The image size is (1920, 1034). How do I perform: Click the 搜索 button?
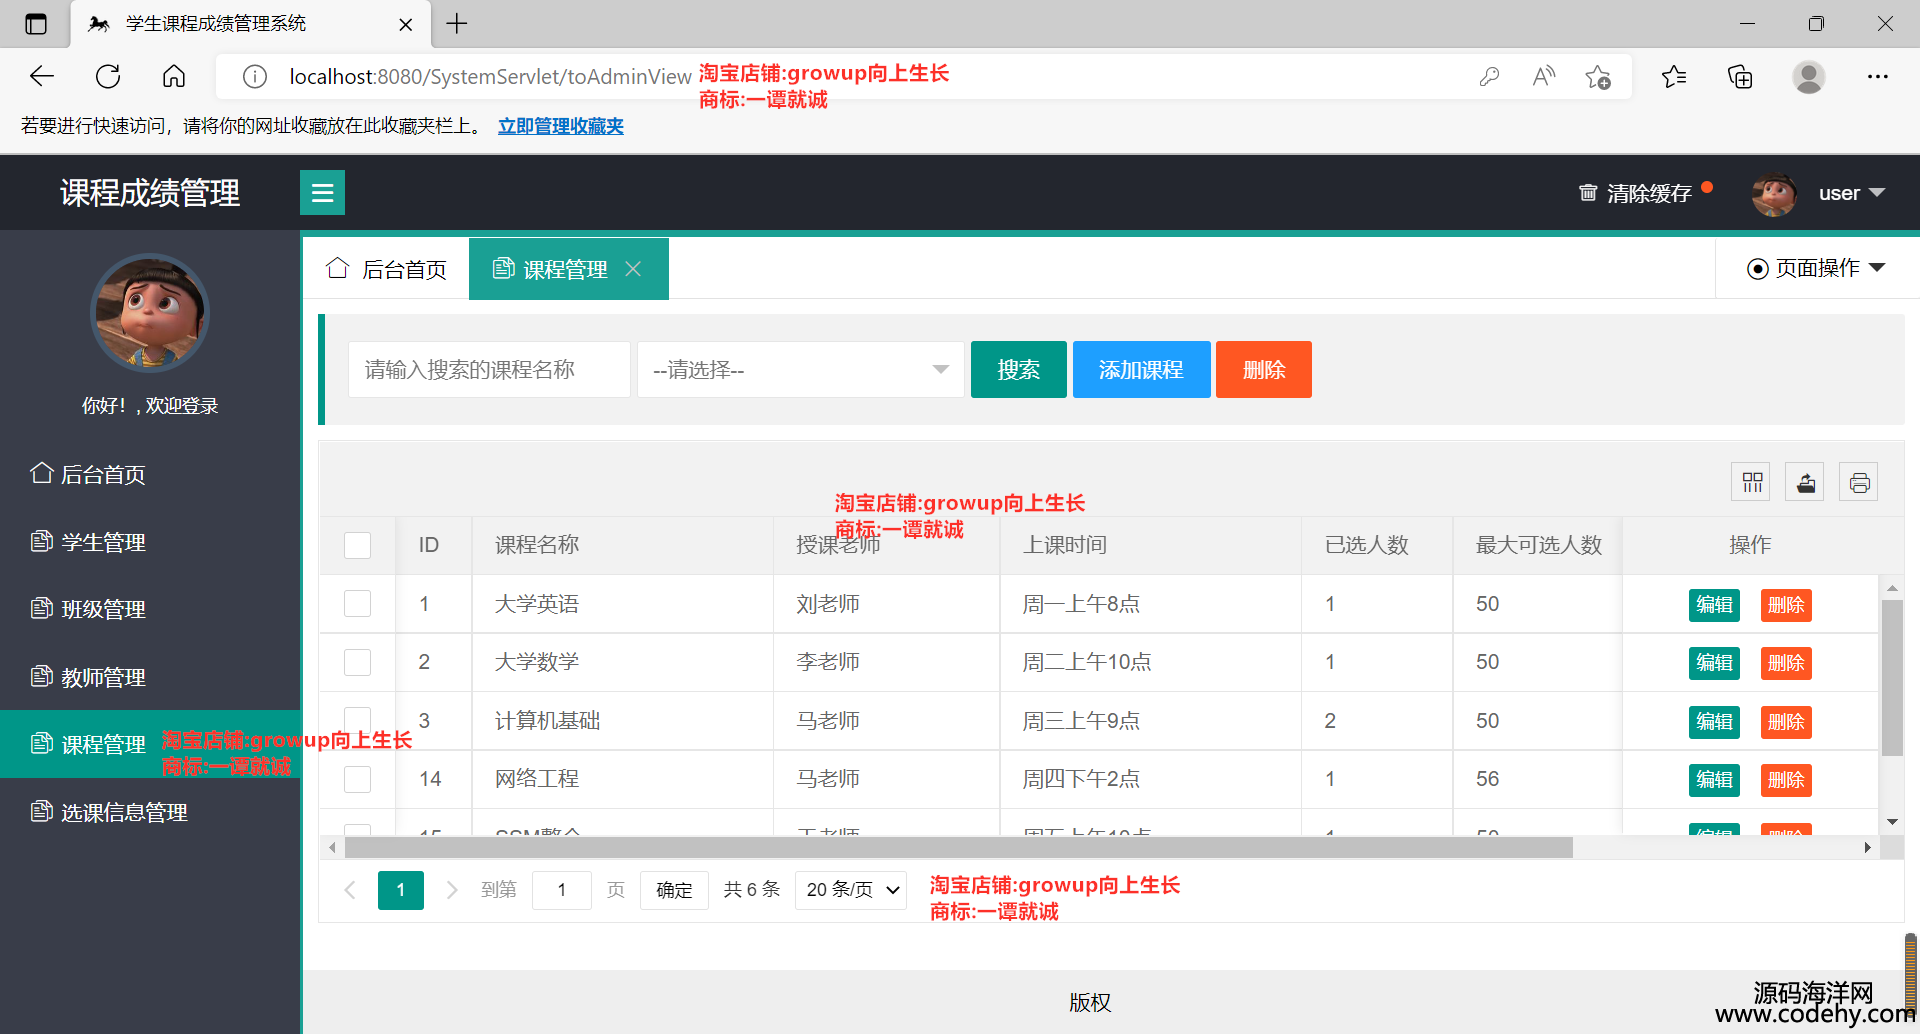coord(1018,370)
